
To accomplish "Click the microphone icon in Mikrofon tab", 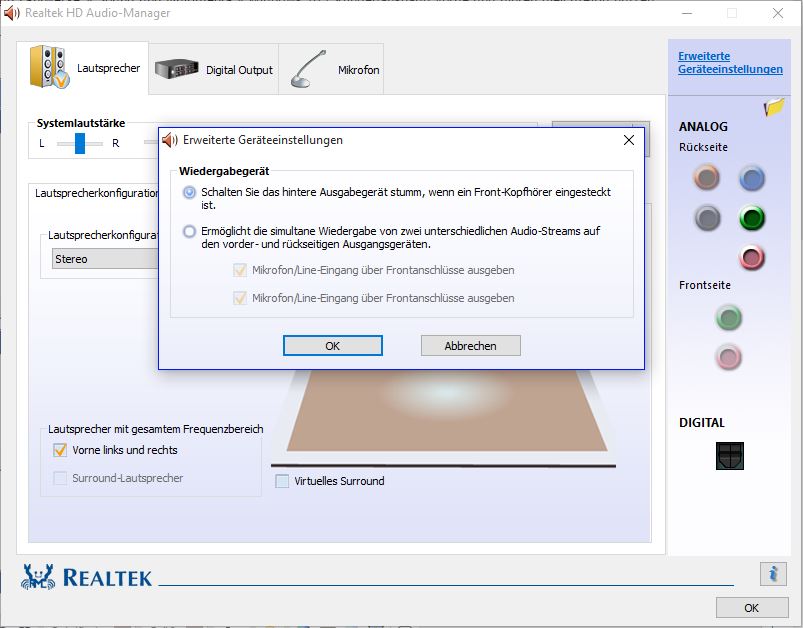I will point(308,69).
